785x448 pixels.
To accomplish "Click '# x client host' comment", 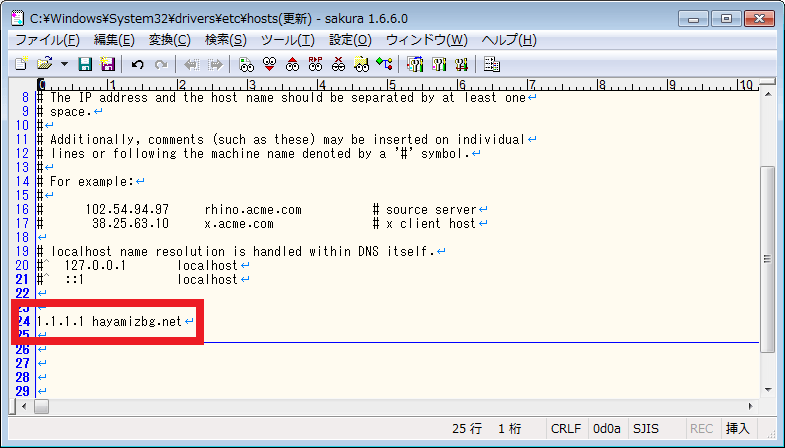I will tap(424, 223).
